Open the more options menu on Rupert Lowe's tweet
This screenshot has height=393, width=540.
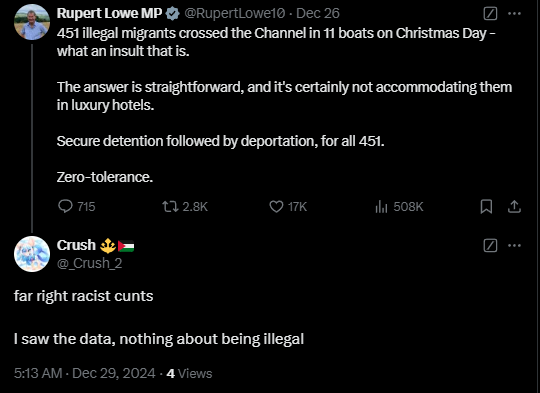tap(514, 13)
